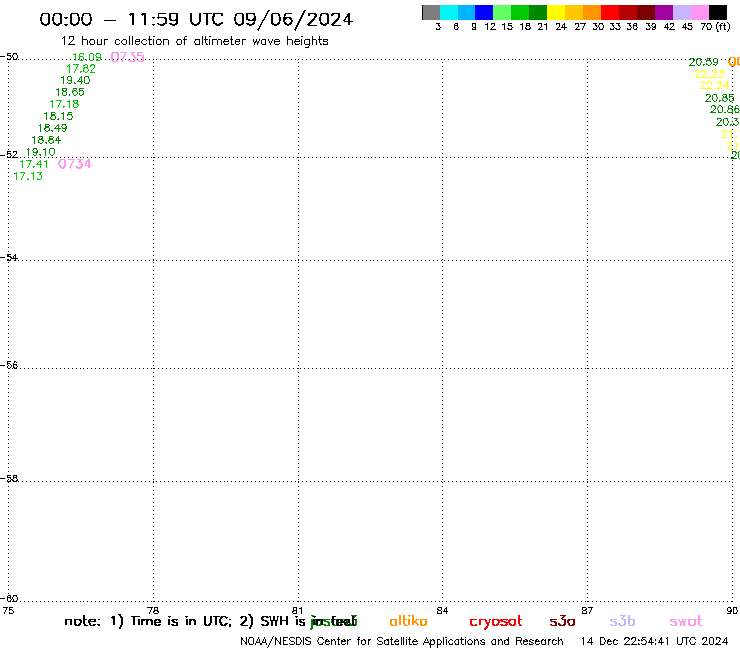This screenshot has height=650, width=740.
Task: Click the swot satellite legend label
Action: (x=686, y=622)
